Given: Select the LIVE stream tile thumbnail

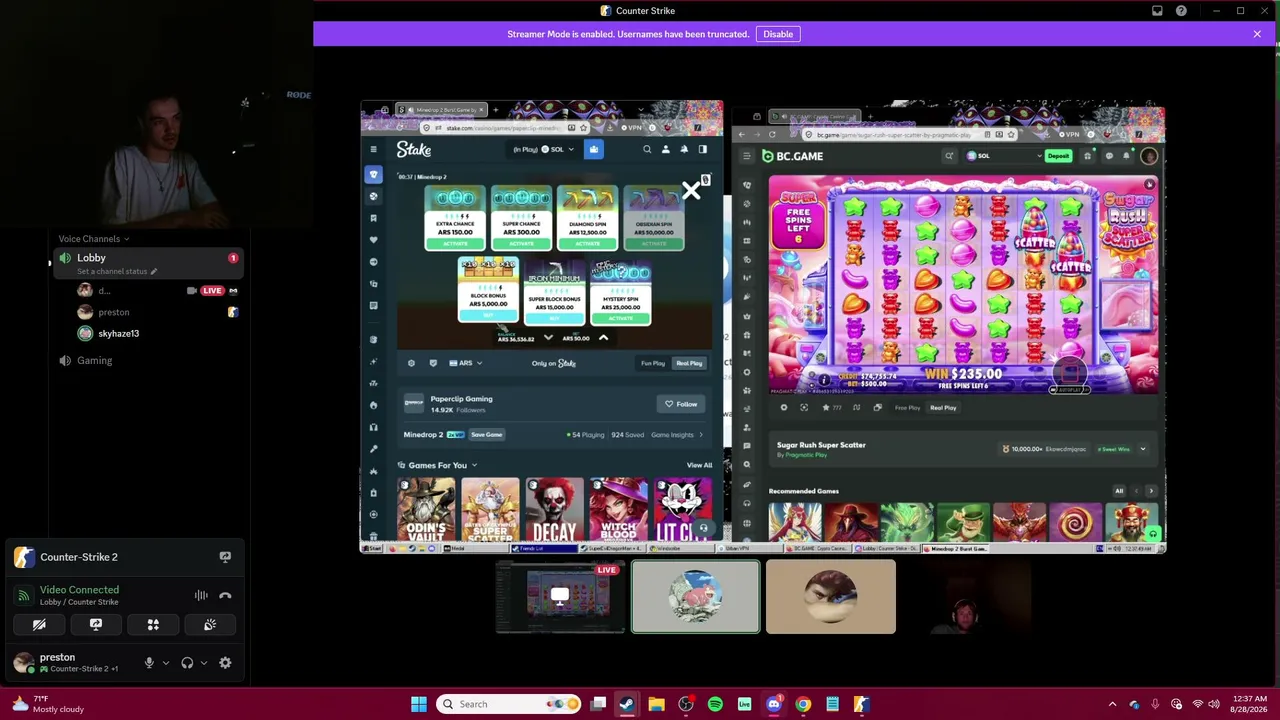Looking at the screenshot, I should pos(560,597).
